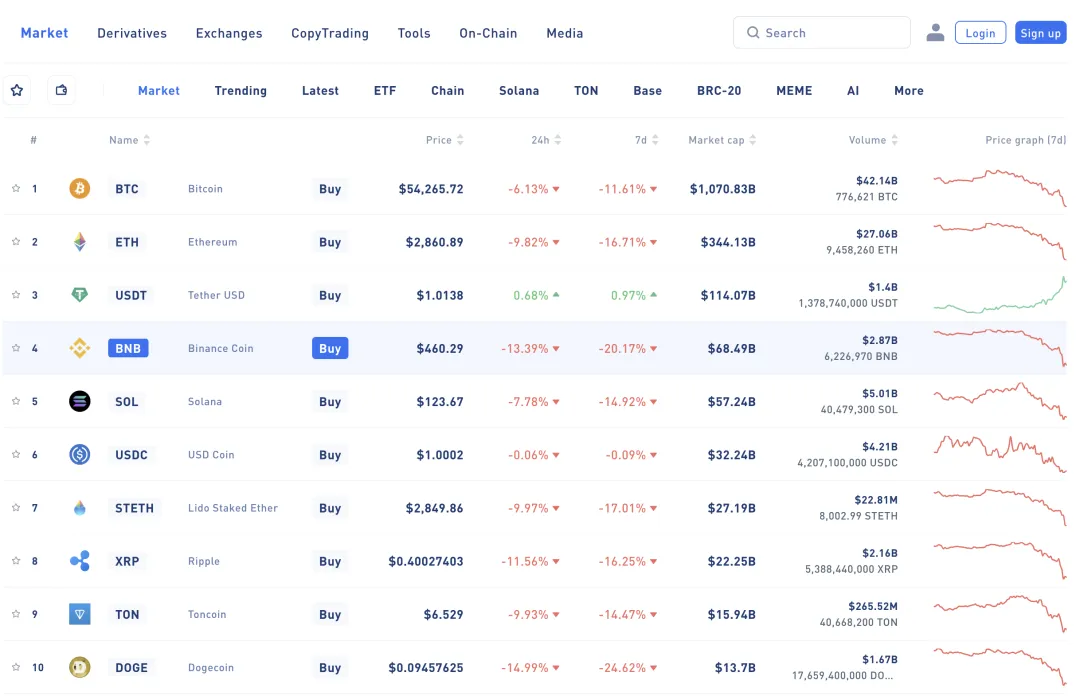Screen dimensions: 1080x696
Task: Click the magnifier icon in search box
Action: tap(753, 32)
